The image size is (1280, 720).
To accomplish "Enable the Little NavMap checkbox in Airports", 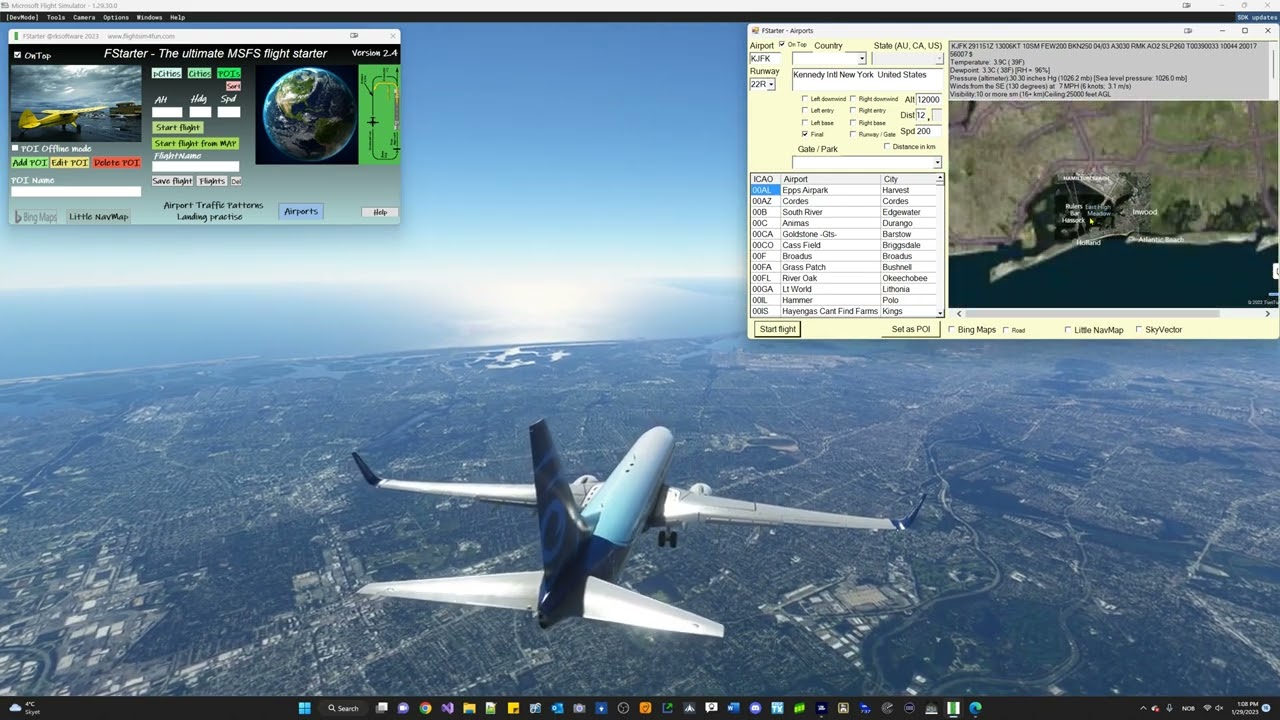I will [x=1068, y=329].
